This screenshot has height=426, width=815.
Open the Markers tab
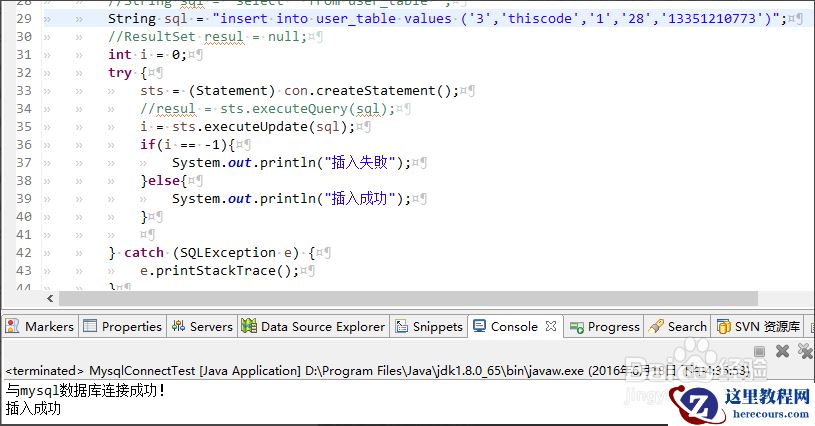tap(40, 326)
